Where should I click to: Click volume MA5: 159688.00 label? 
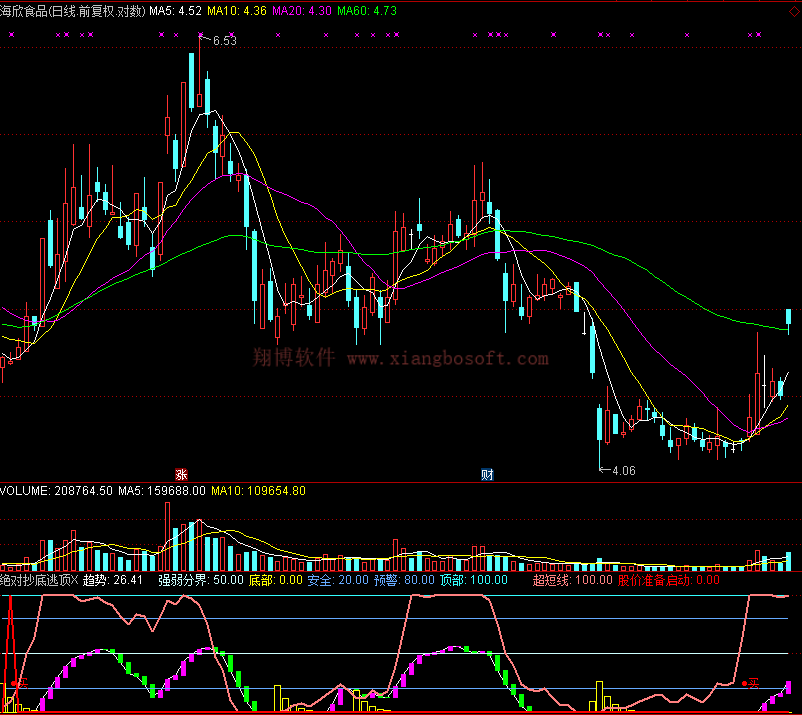tap(162, 491)
